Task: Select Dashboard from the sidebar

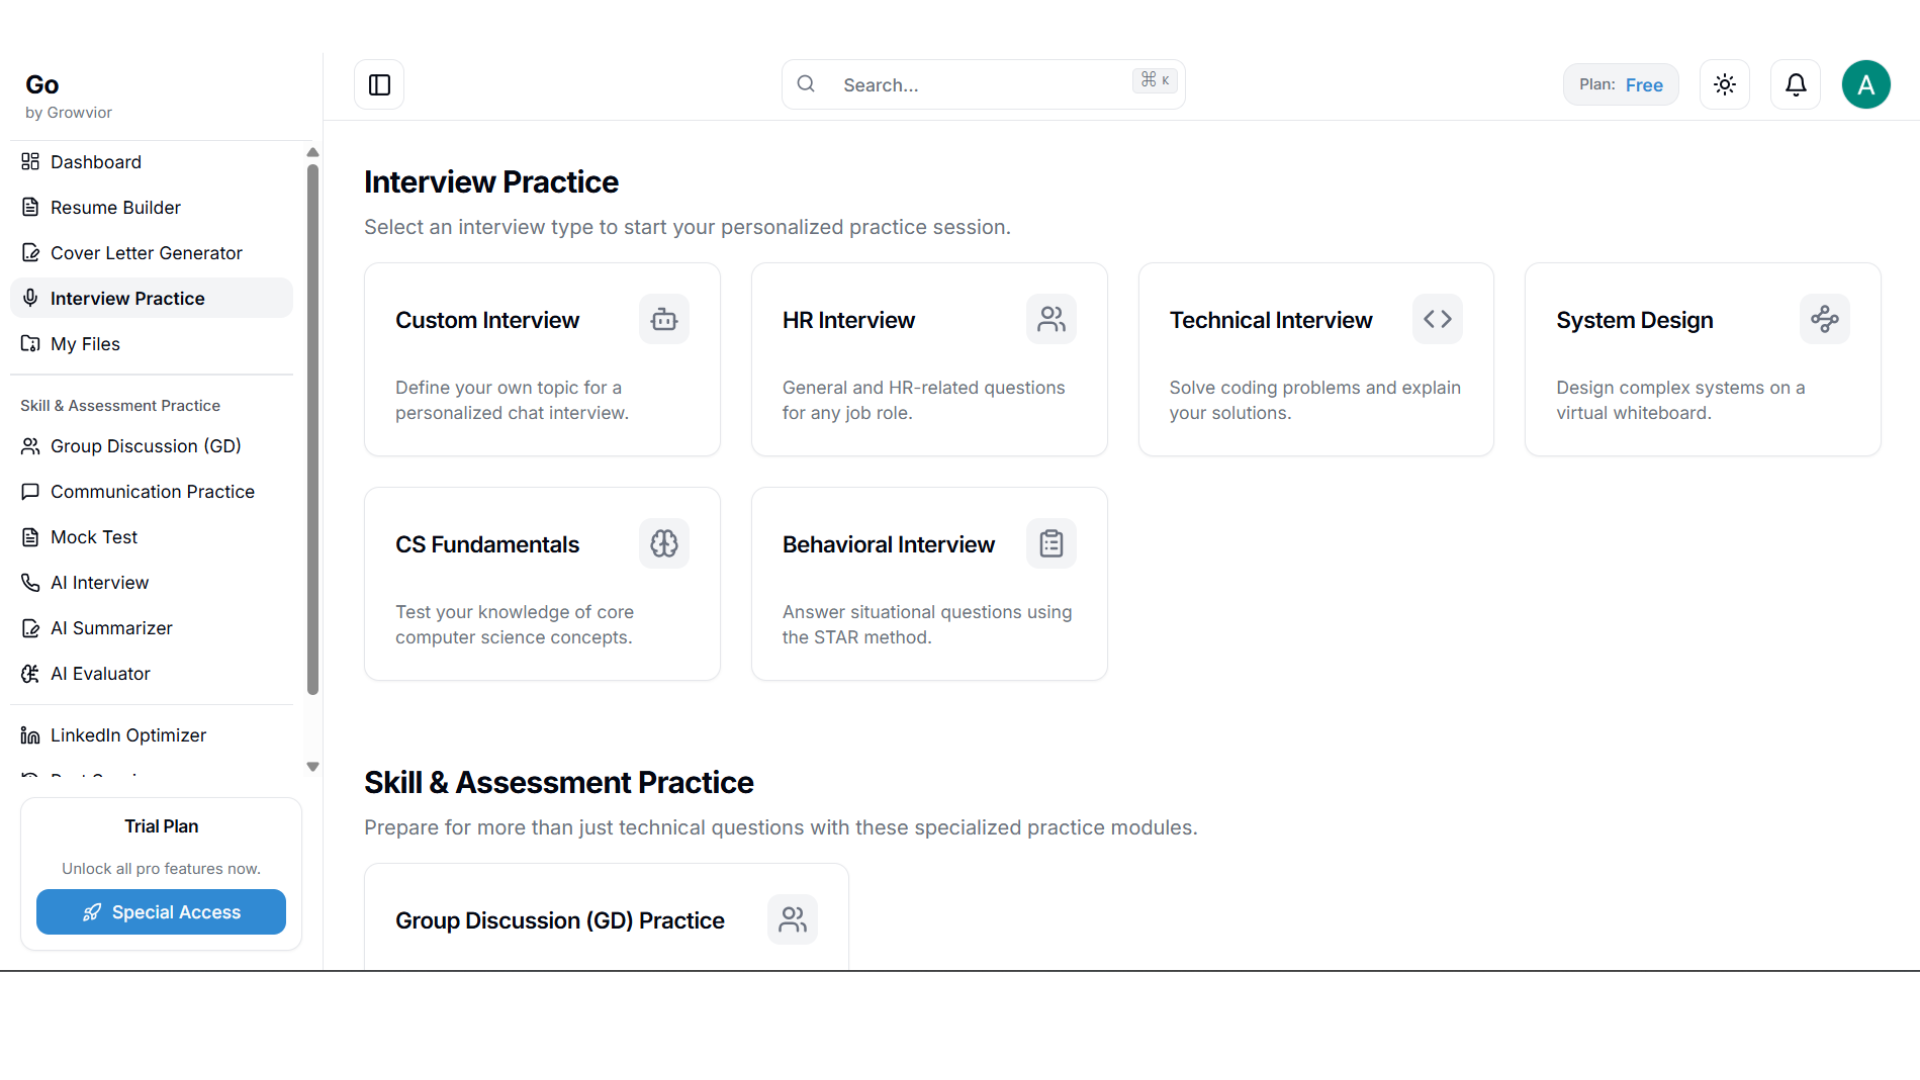Action: click(95, 161)
